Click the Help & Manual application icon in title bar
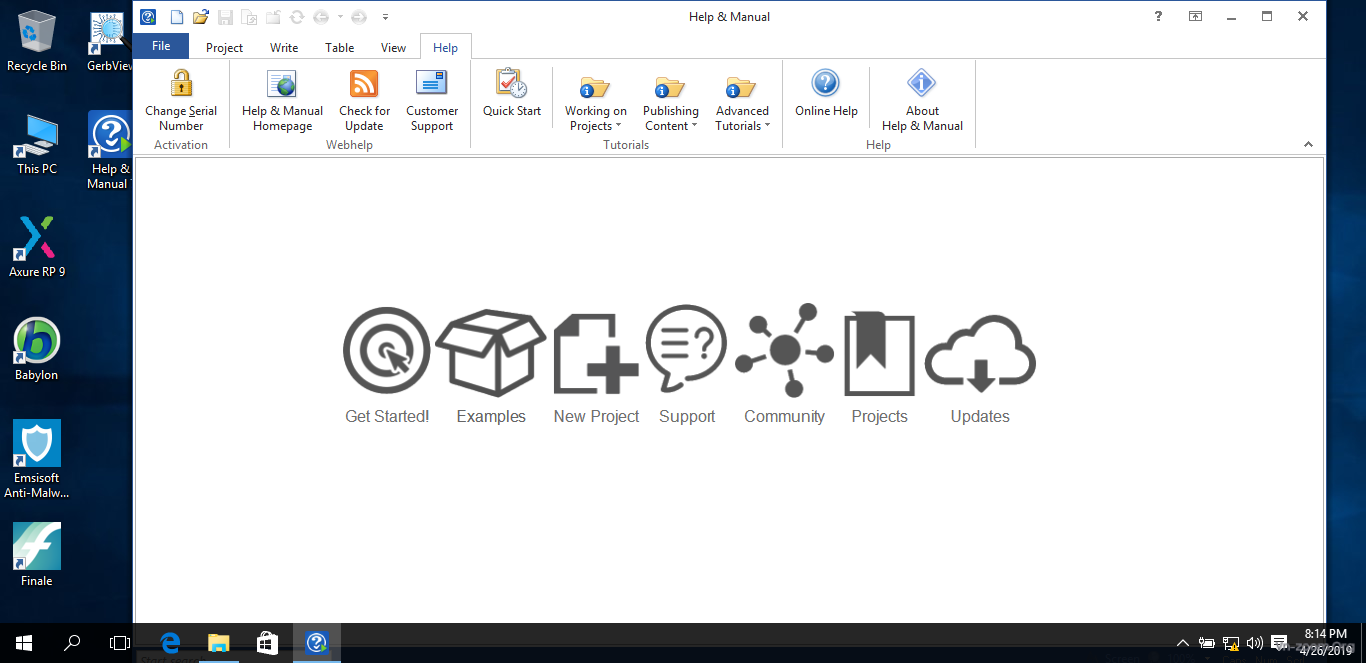1366x663 pixels. point(148,17)
